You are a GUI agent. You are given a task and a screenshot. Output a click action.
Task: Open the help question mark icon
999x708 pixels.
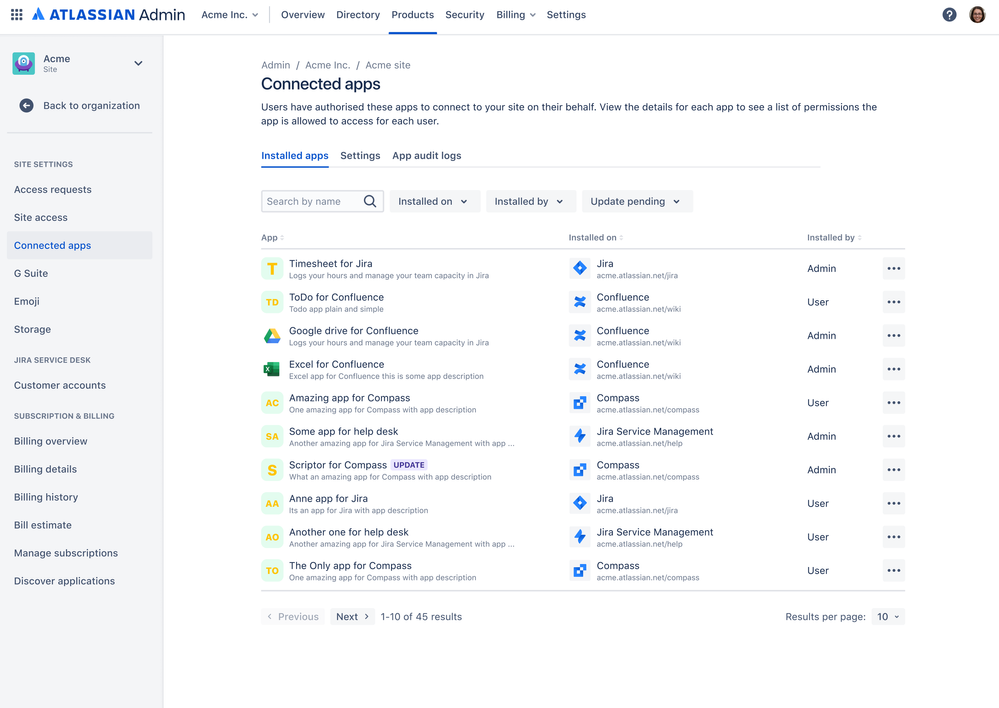point(949,15)
